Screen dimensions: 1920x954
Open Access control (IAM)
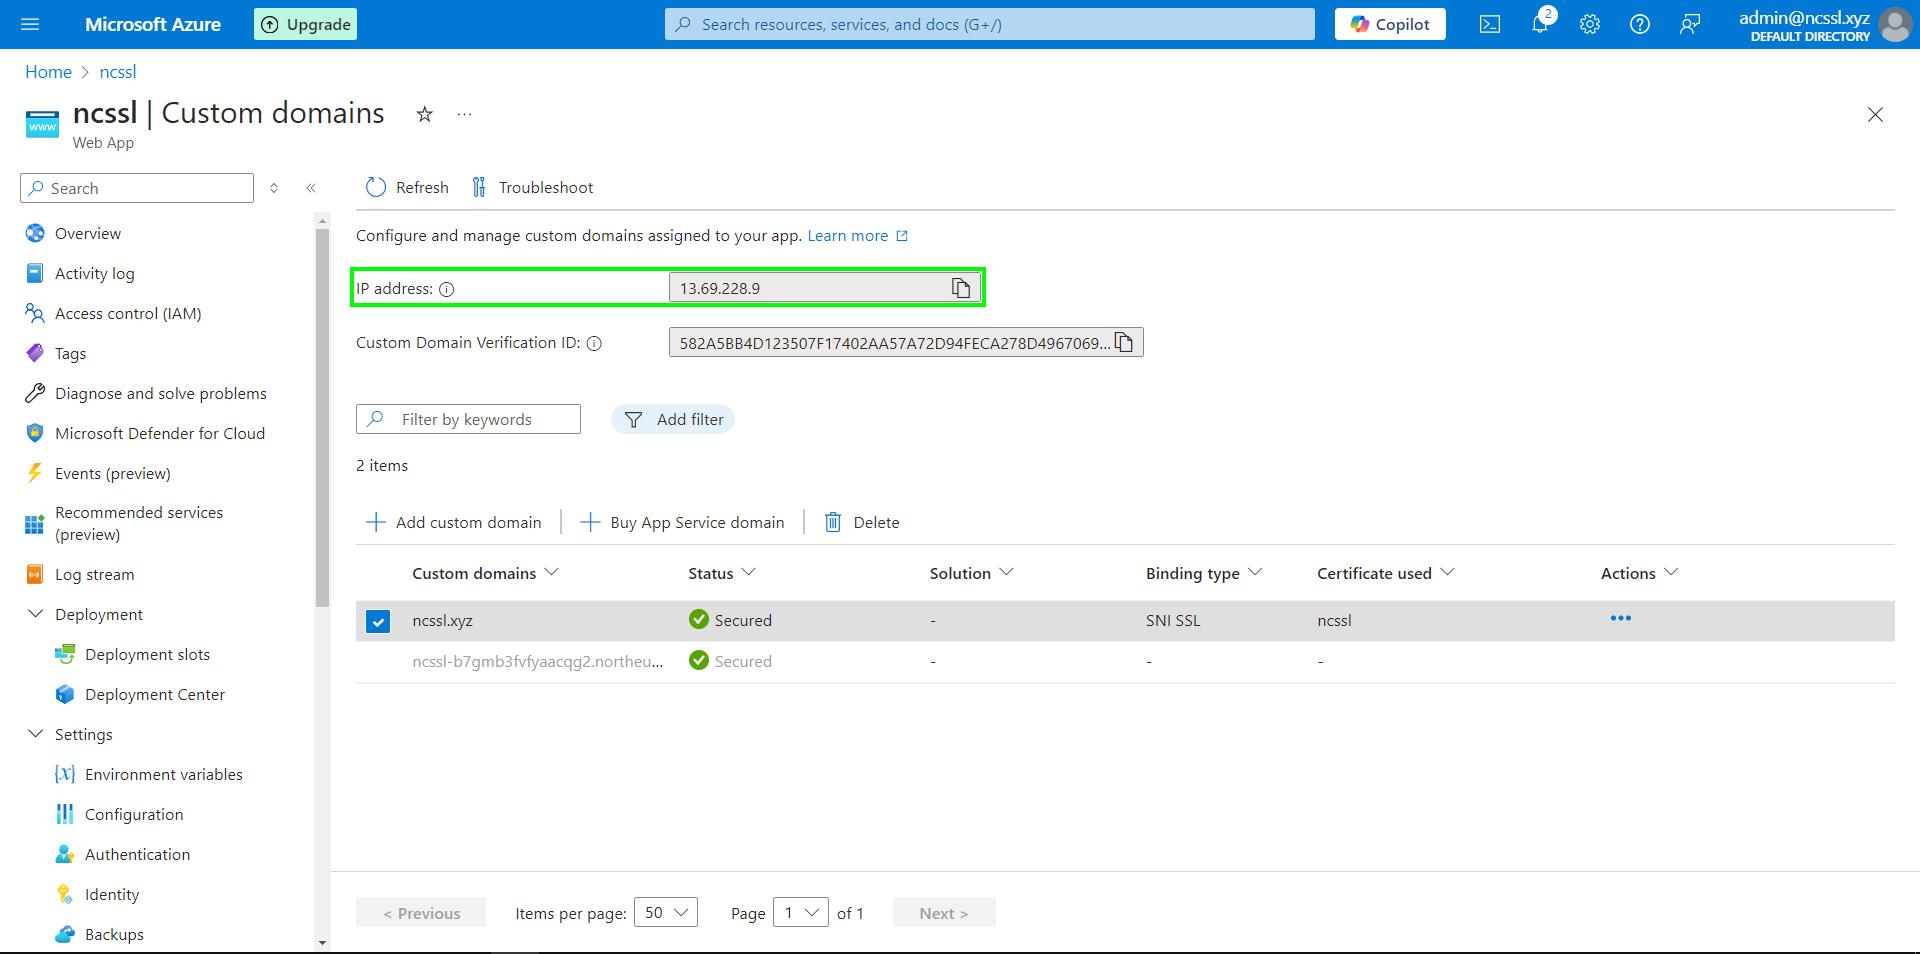coord(128,313)
